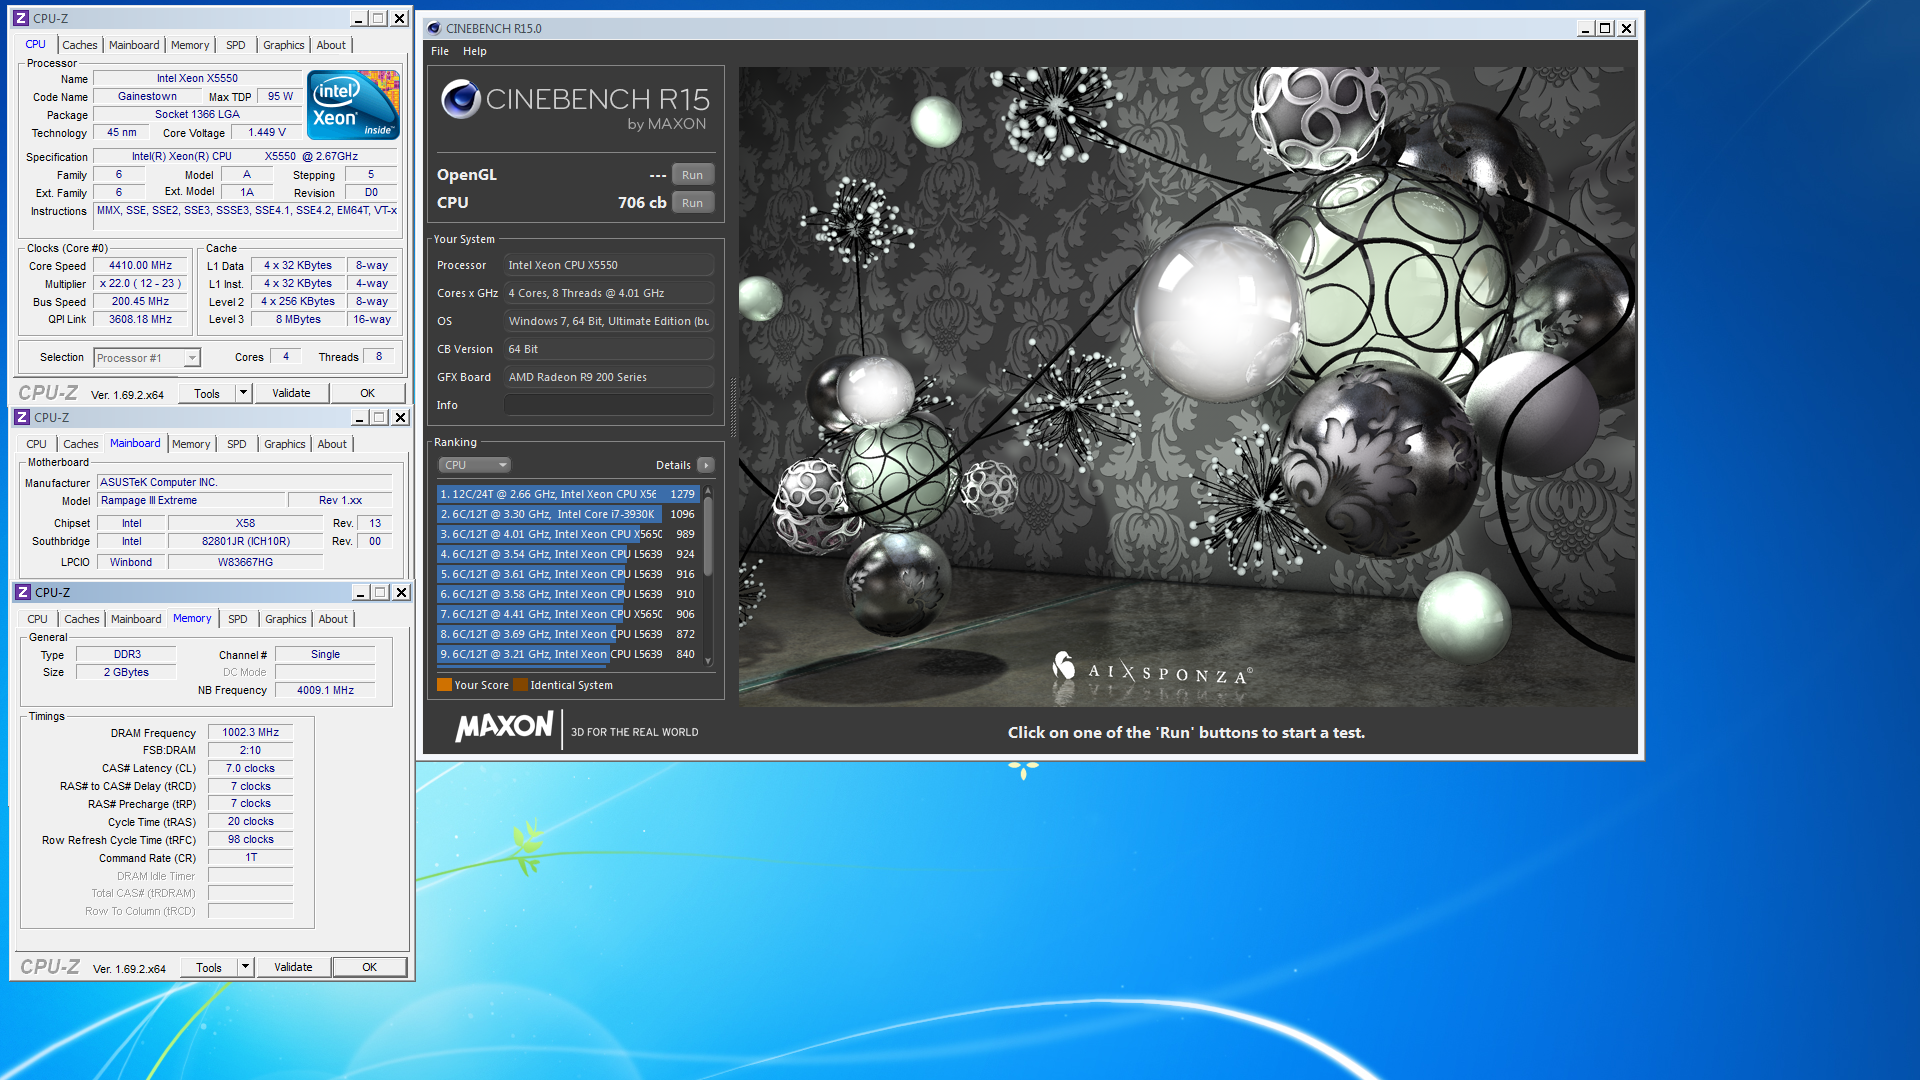Click the GFX Board AMD Radeon R9 field
The height and width of the screenshot is (1080, 1920).
click(609, 377)
